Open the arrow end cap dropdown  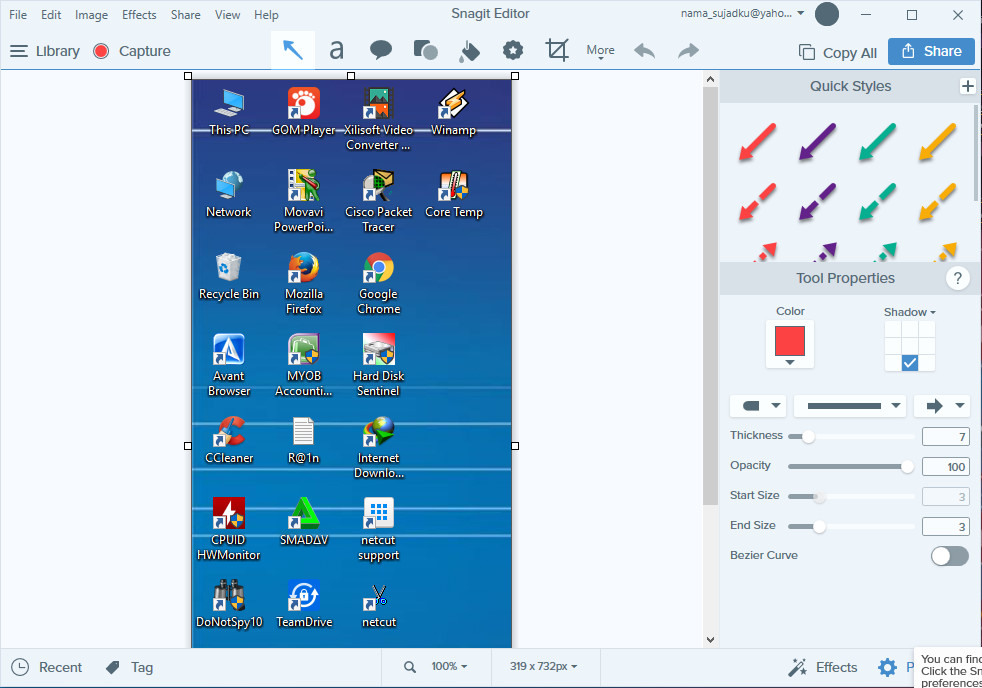pos(942,406)
